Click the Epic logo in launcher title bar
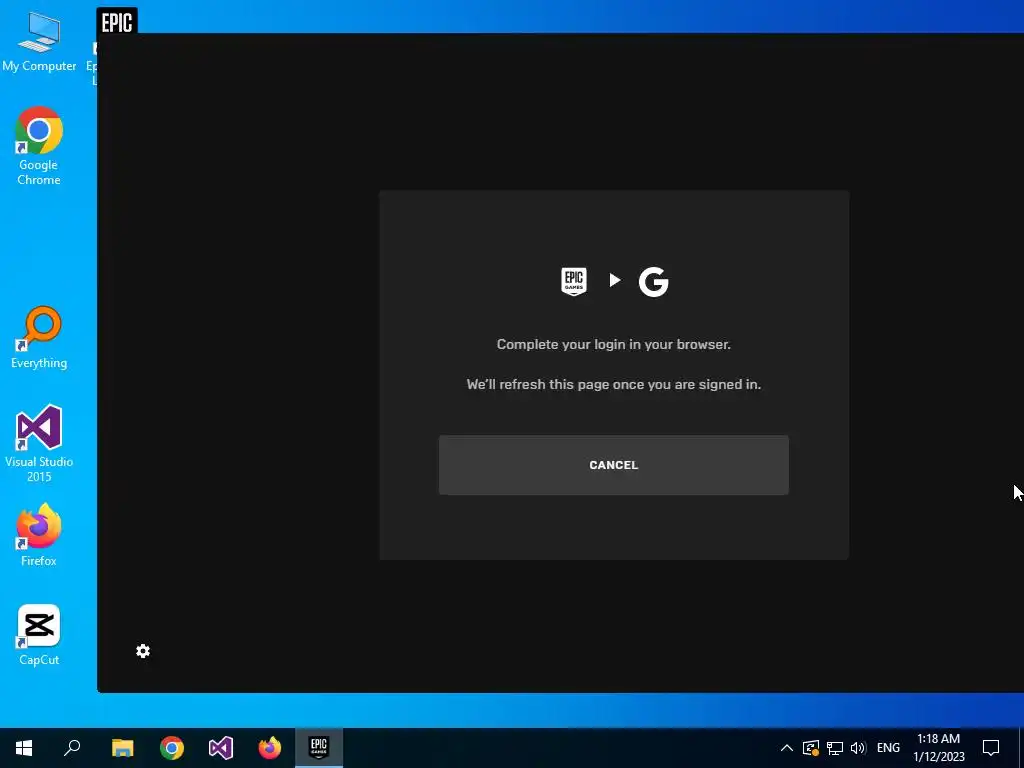The width and height of the screenshot is (1024, 768). (x=117, y=23)
